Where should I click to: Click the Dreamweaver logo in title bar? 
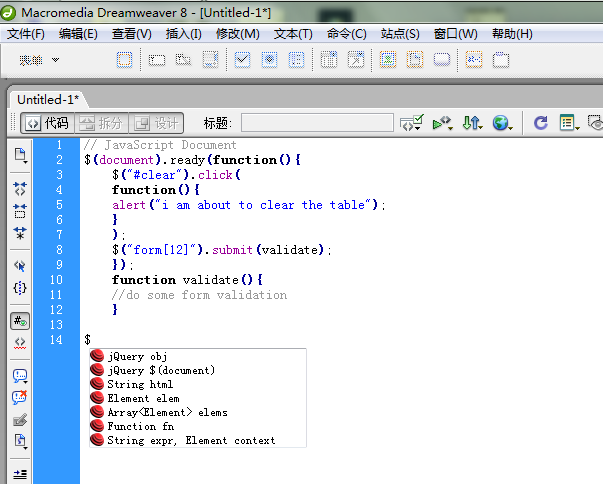(8, 12)
